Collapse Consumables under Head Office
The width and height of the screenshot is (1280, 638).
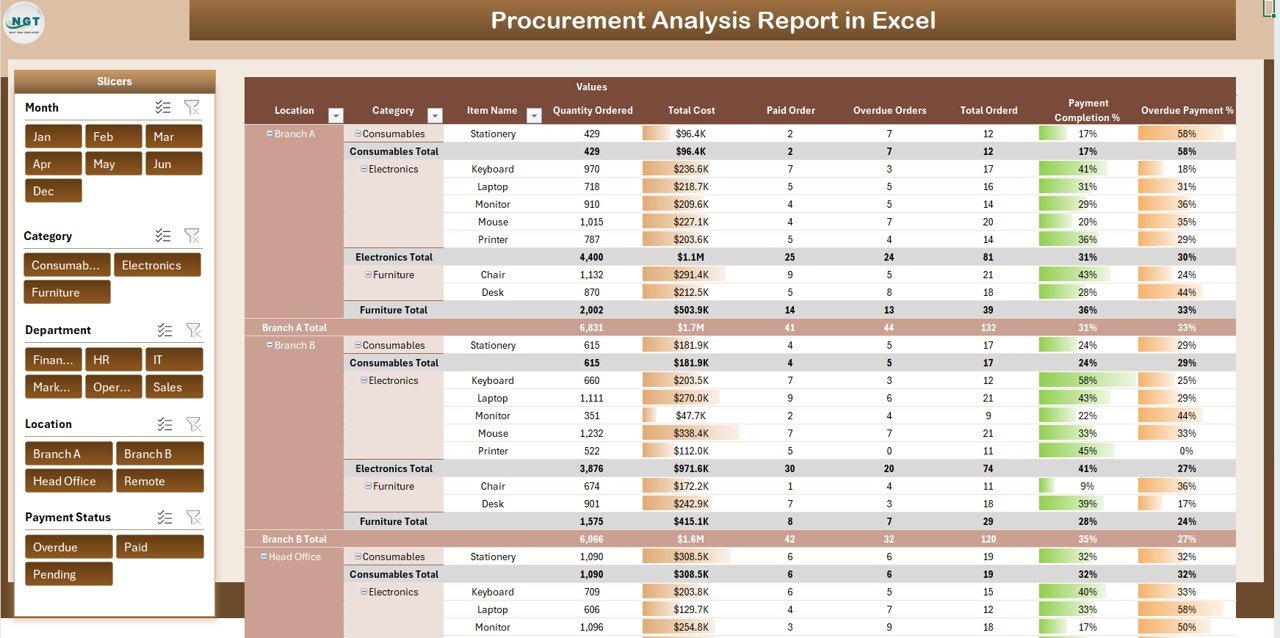click(x=358, y=556)
